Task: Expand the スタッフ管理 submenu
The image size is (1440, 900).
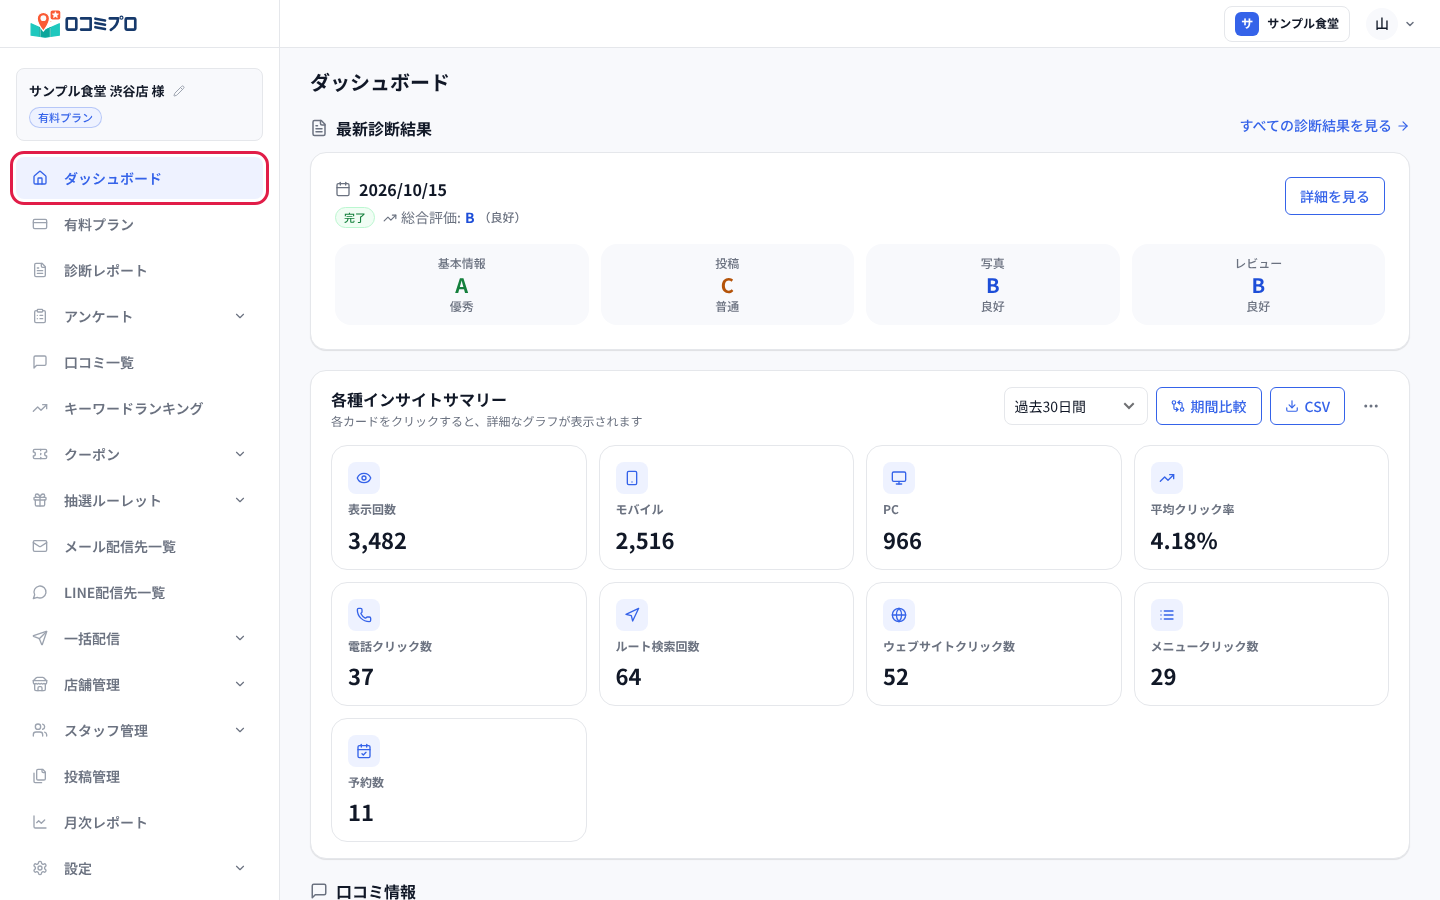Action: tap(139, 731)
